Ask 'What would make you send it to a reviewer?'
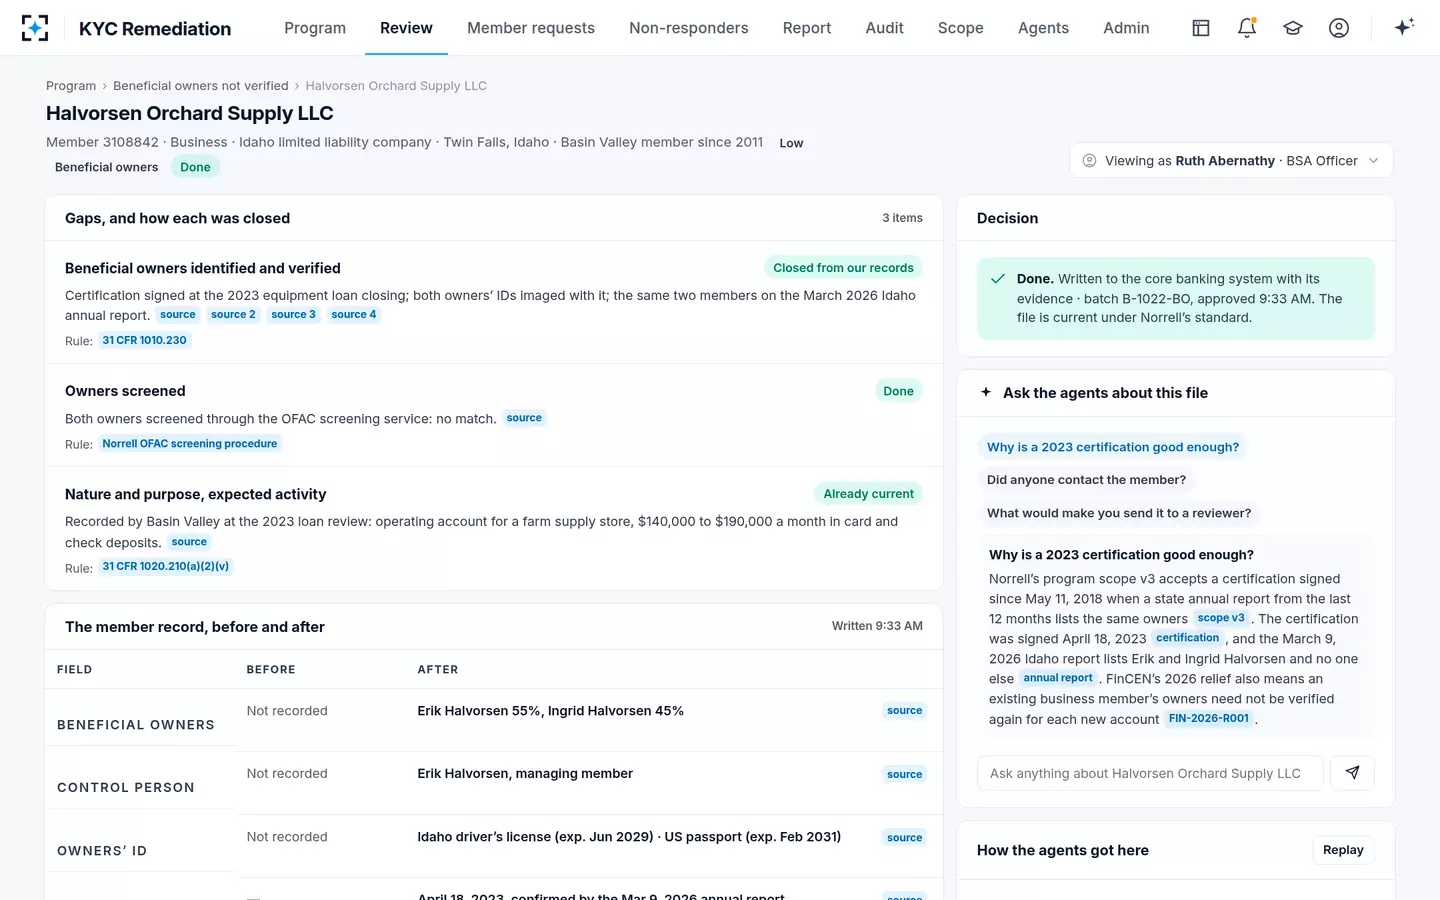1440x900 pixels. (1119, 513)
